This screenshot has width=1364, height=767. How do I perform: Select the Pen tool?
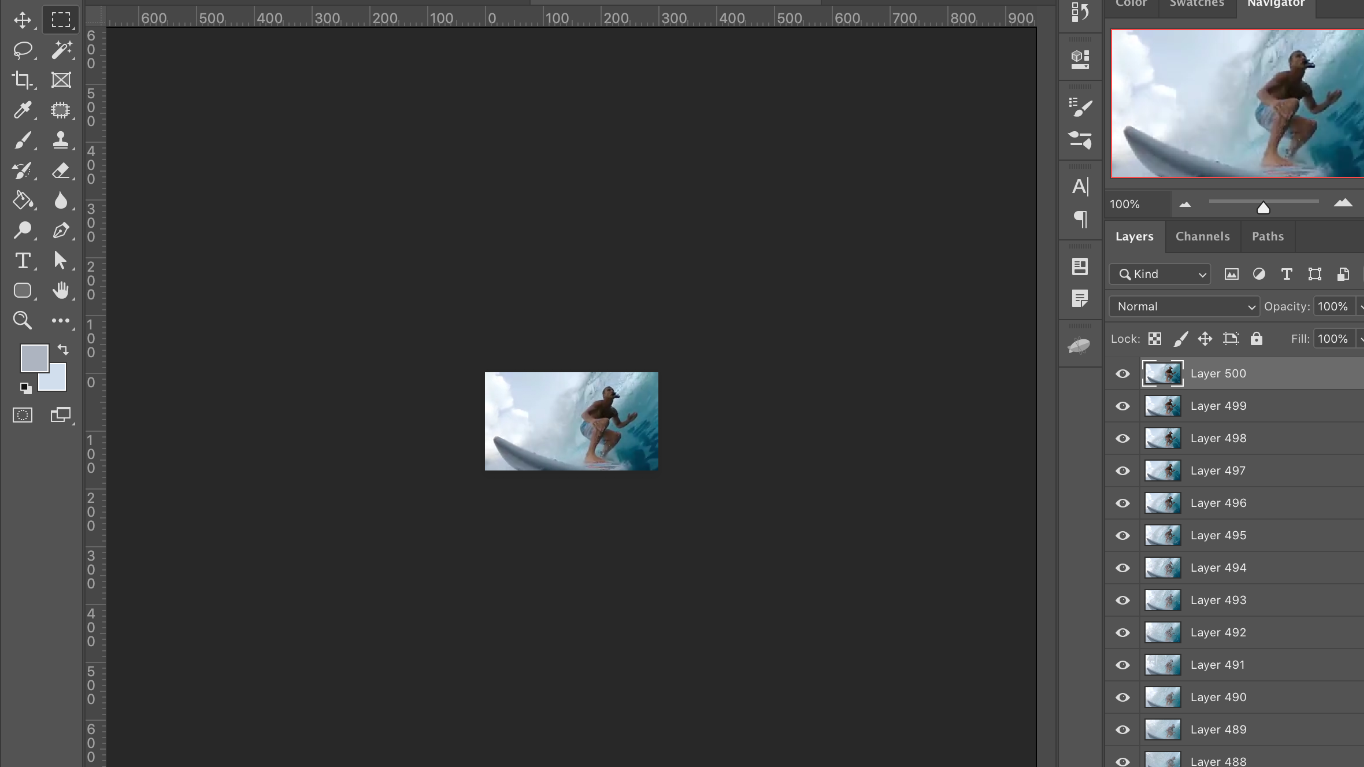click(61, 230)
